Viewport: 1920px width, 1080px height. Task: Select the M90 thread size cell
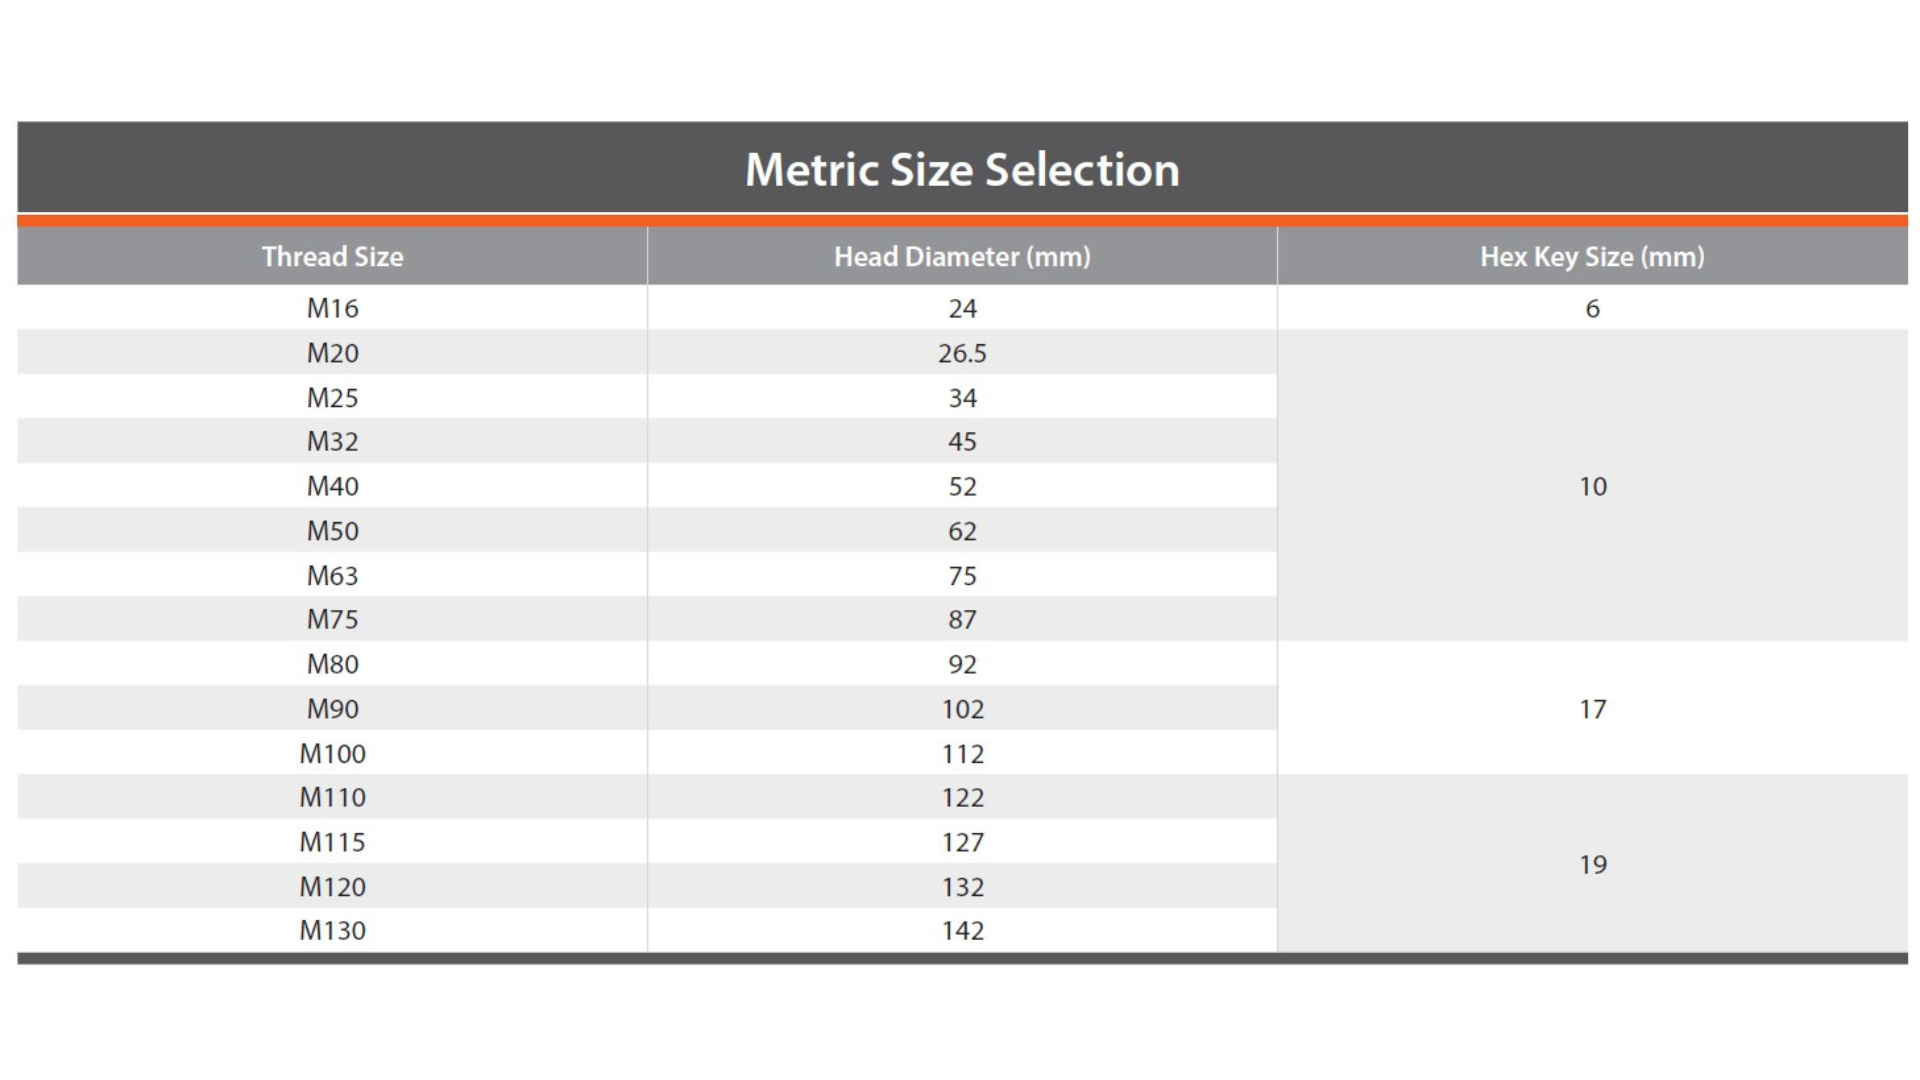(x=332, y=709)
